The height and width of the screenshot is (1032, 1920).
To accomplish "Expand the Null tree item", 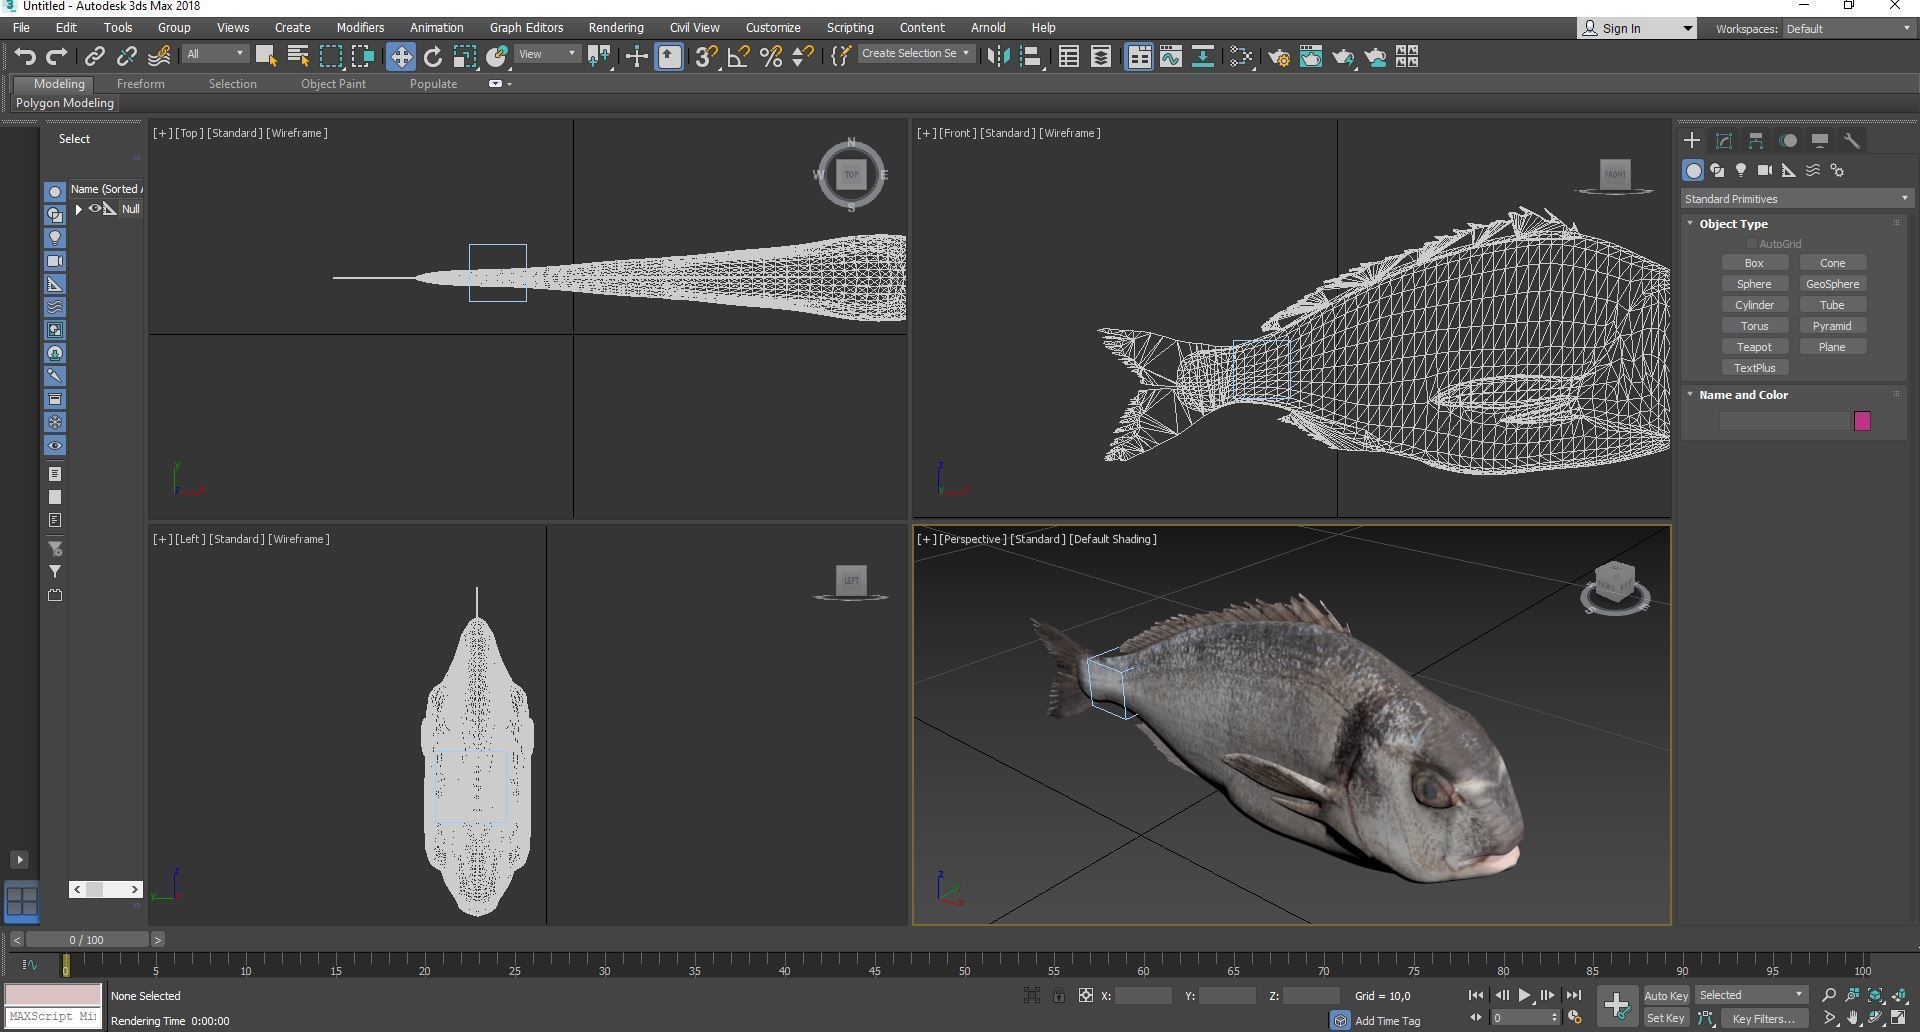I will click(78, 209).
